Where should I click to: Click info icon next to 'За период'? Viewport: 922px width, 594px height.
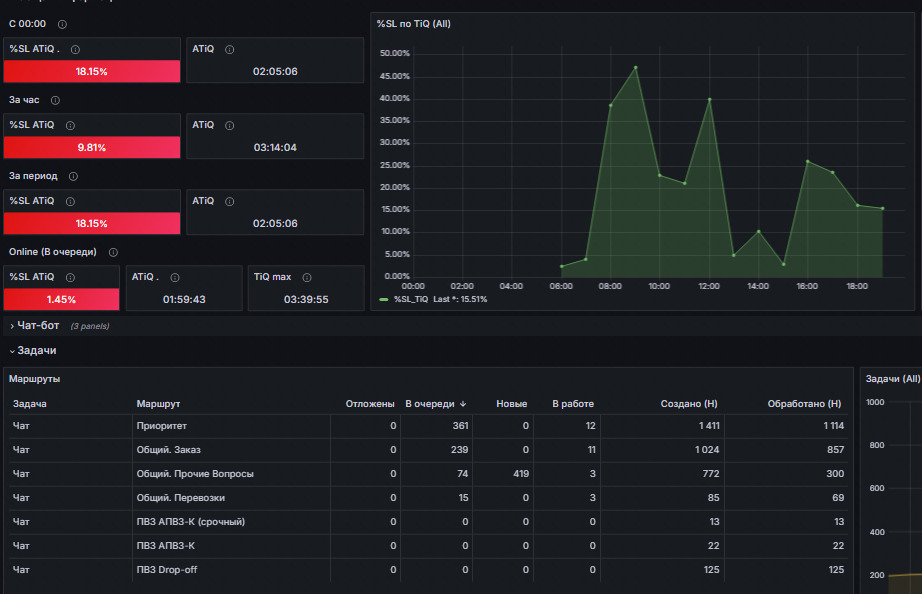point(73,176)
